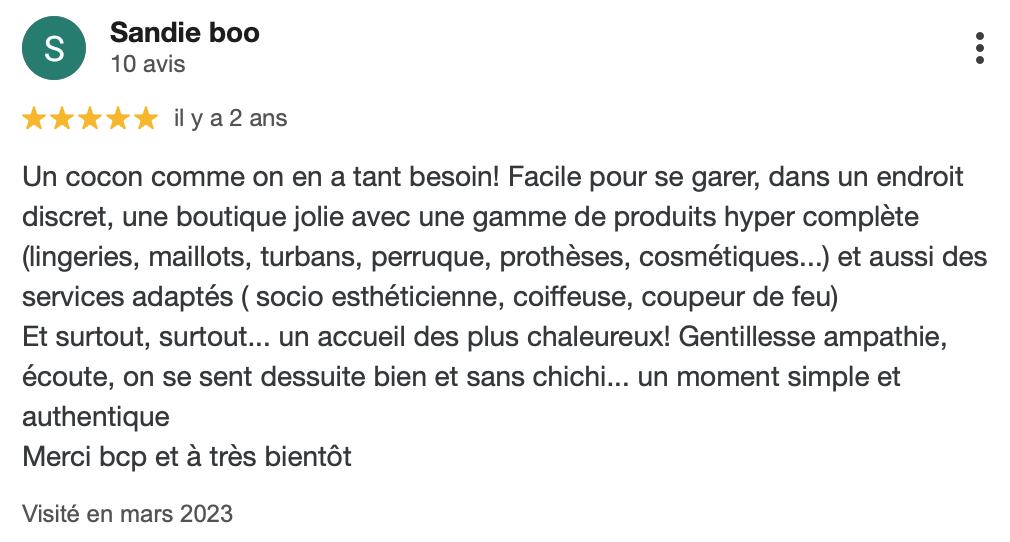Screen dimensions: 1010x542
Task: Click the line starting "écoute, on se sent"
Action: [x=461, y=377]
